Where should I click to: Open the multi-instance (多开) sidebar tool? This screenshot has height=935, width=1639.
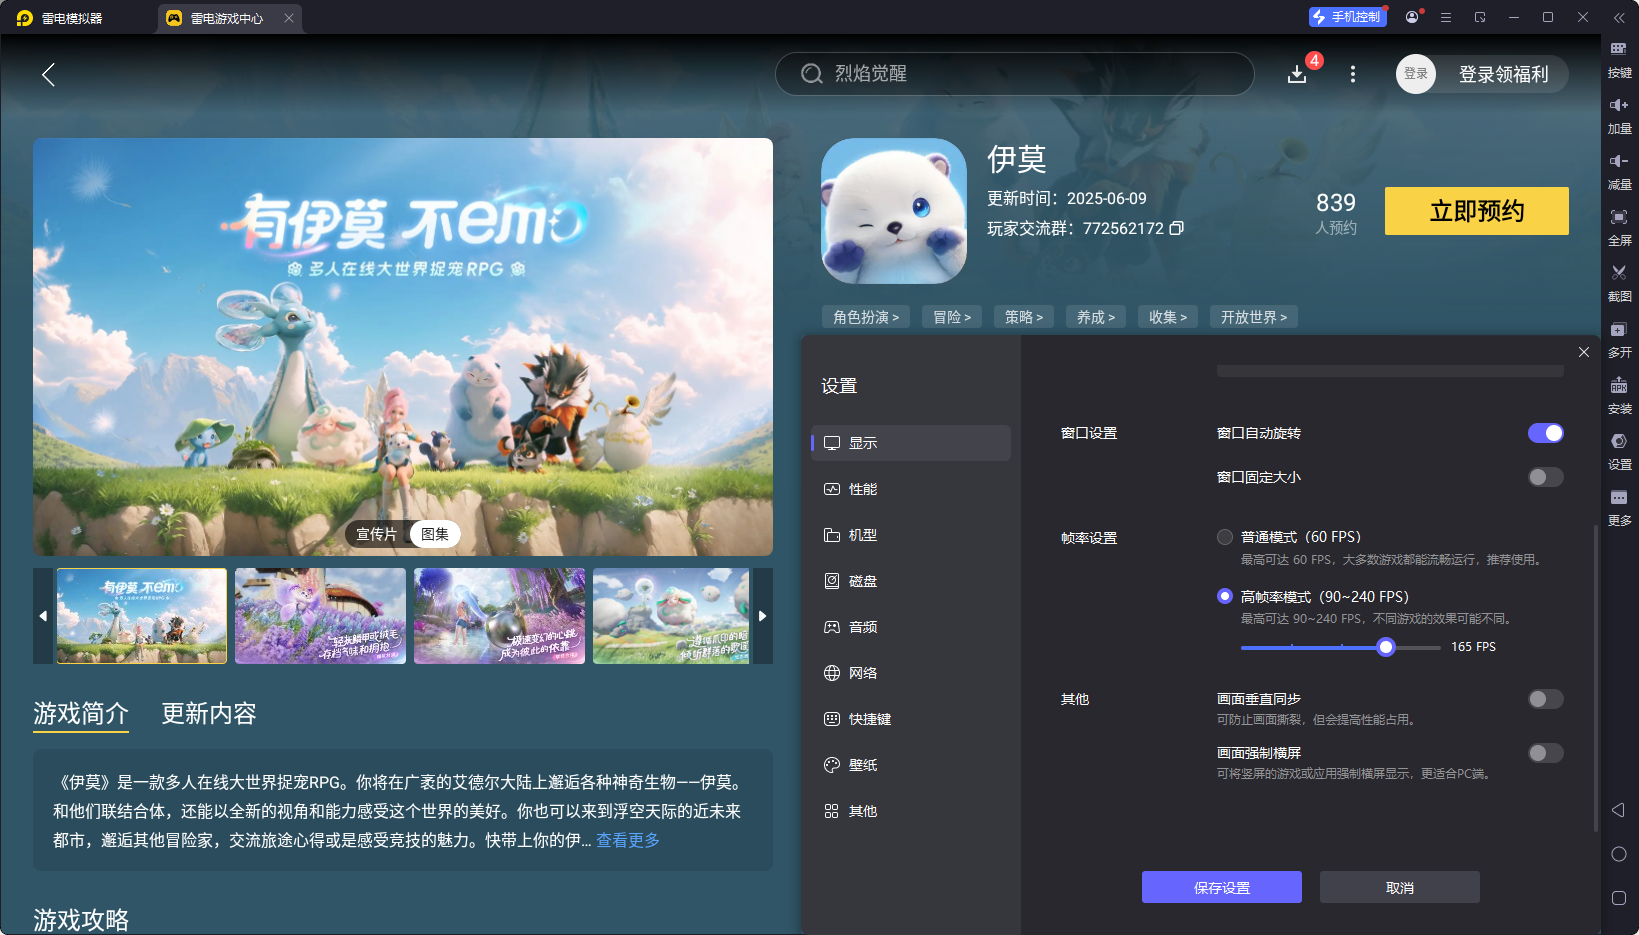point(1618,335)
